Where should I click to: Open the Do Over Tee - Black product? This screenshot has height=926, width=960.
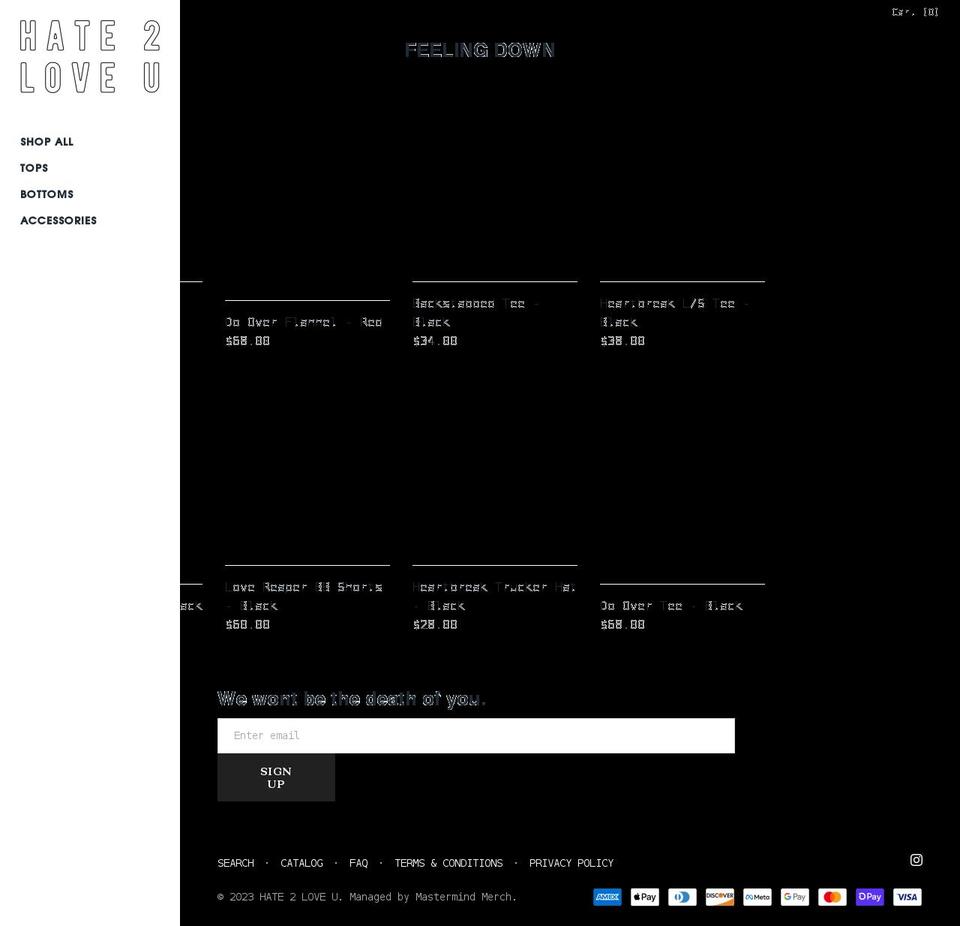click(671, 606)
